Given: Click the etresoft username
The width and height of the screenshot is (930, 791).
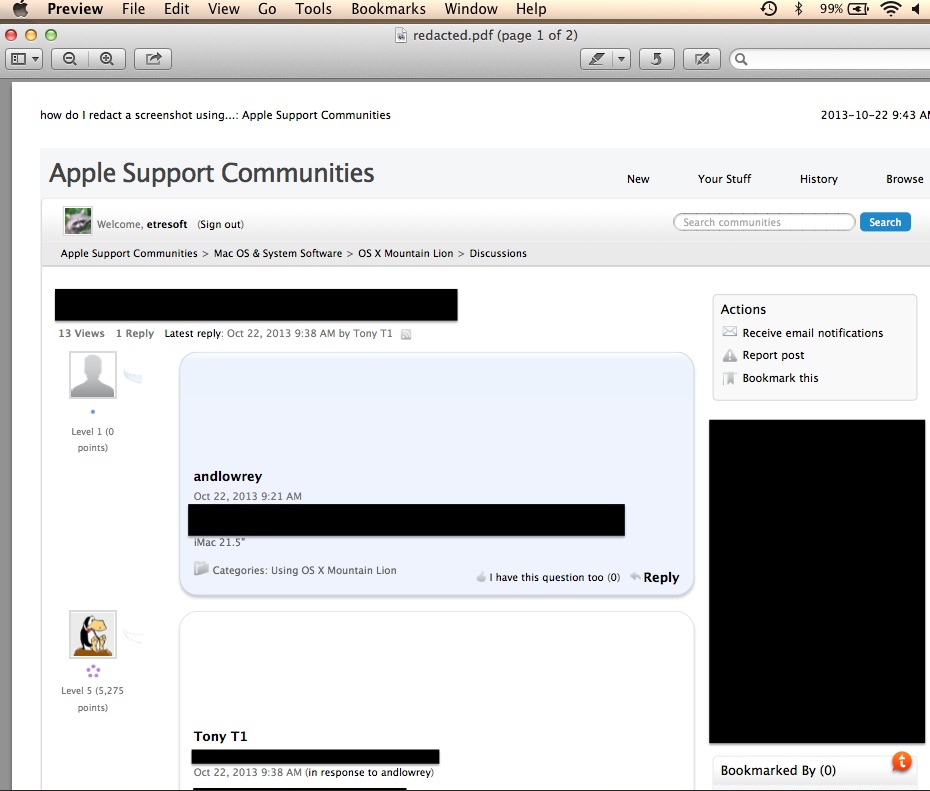Looking at the screenshot, I should (167, 224).
